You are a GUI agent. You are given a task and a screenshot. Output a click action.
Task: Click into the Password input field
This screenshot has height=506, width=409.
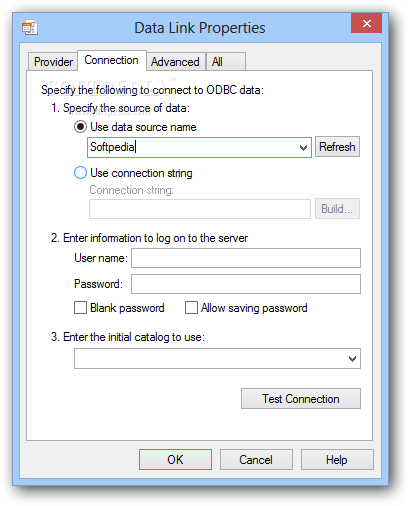tap(246, 284)
